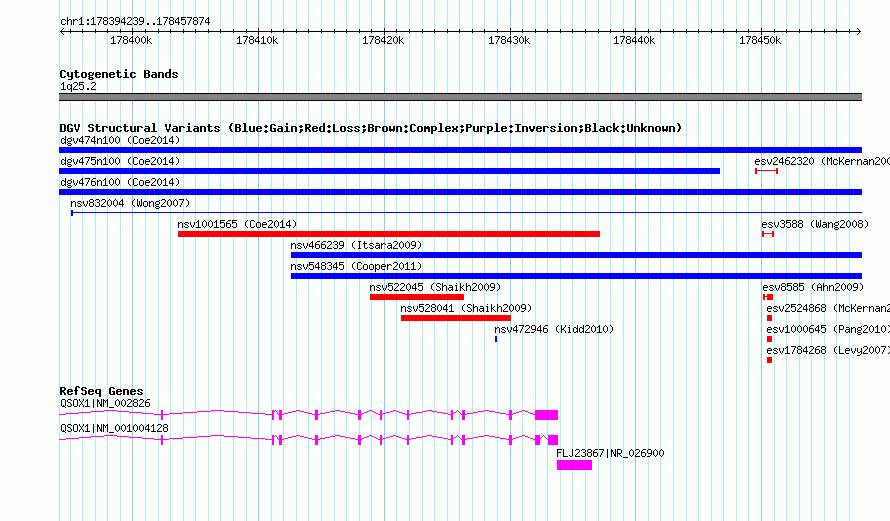
Task: Click the Cytogenetic Bands track title
Action: click(x=119, y=74)
